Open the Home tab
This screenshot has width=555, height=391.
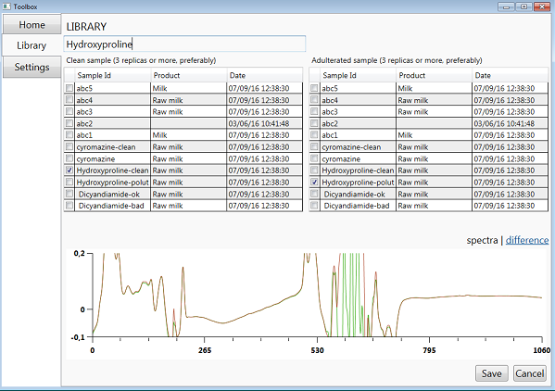[x=32, y=25]
